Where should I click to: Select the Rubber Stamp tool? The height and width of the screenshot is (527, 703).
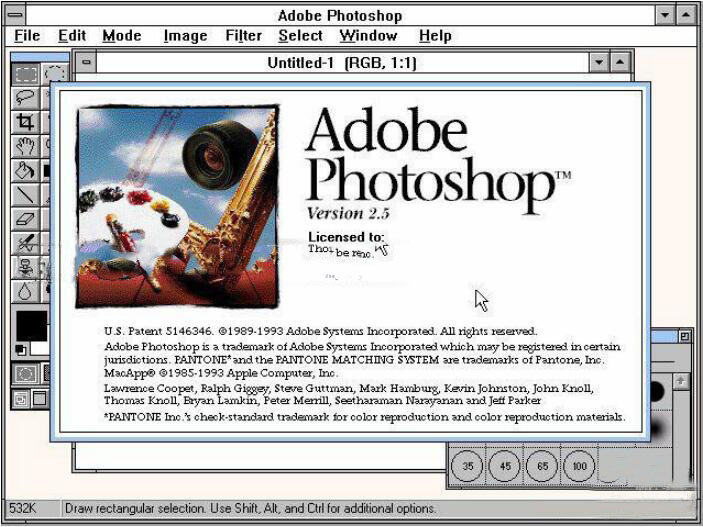[x=26, y=267]
